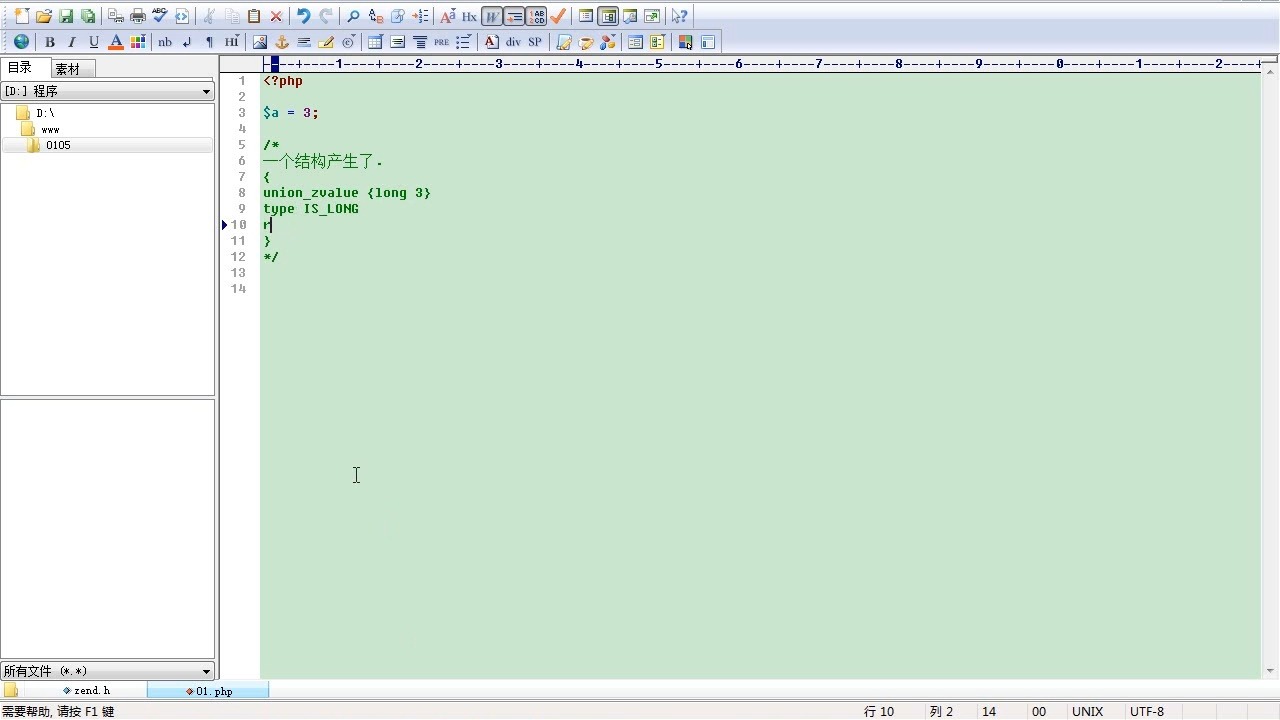Image resolution: width=1280 pixels, height=720 pixels.
Task: Apply Underline HTML tag U icon
Action: (x=94, y=42)
